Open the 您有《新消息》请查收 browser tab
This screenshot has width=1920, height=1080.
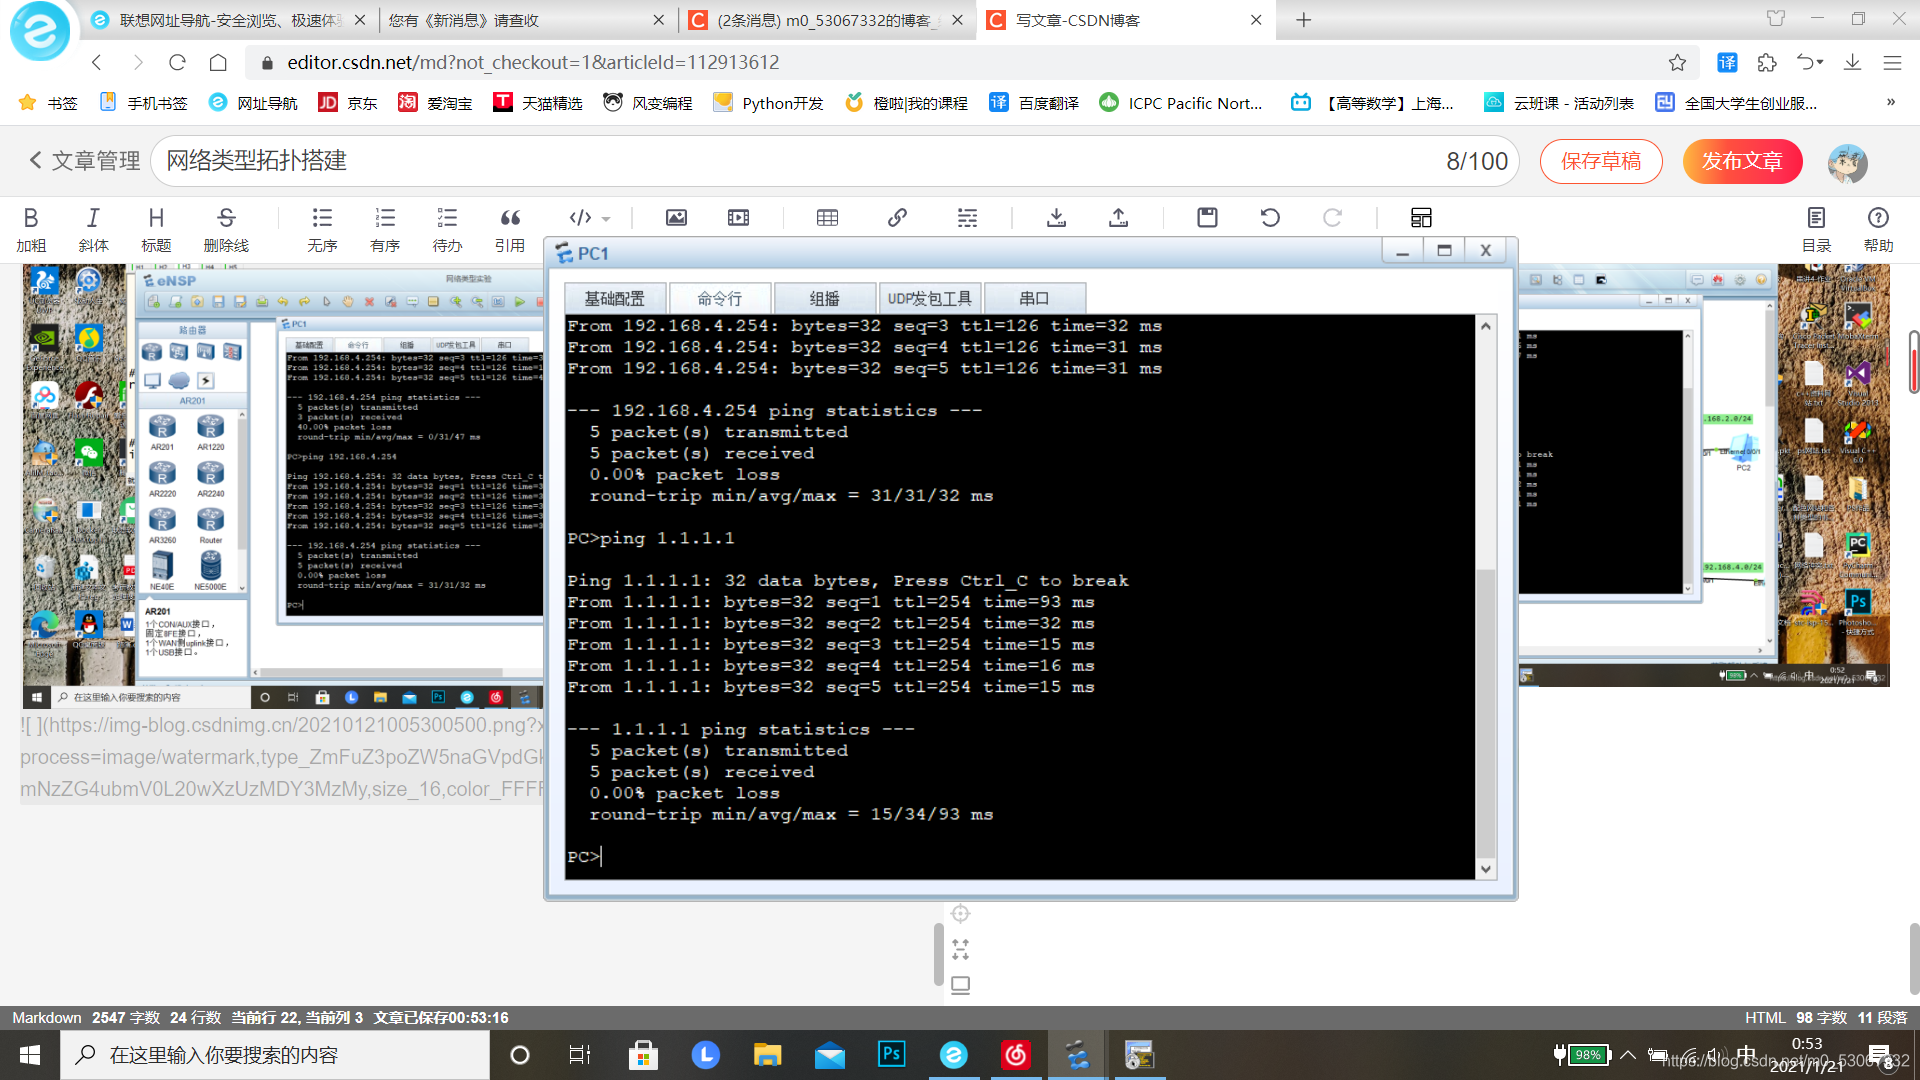(x=524, y=20)
